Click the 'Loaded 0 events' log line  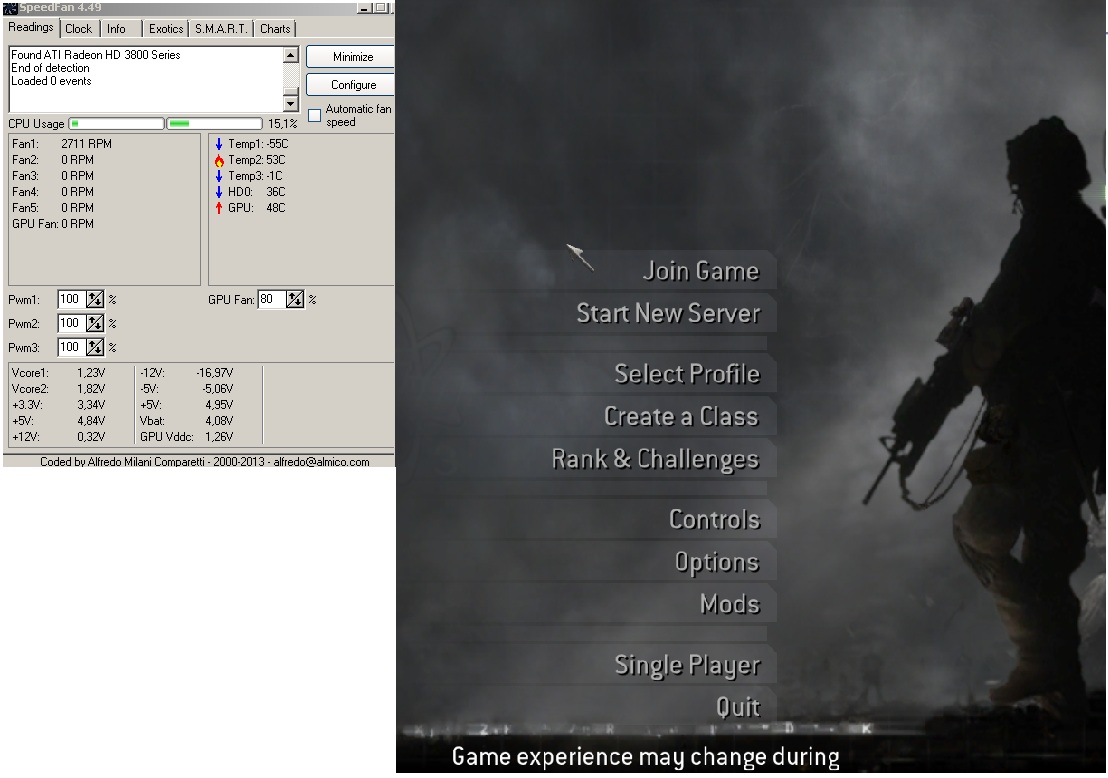click(x=51, y=81)
